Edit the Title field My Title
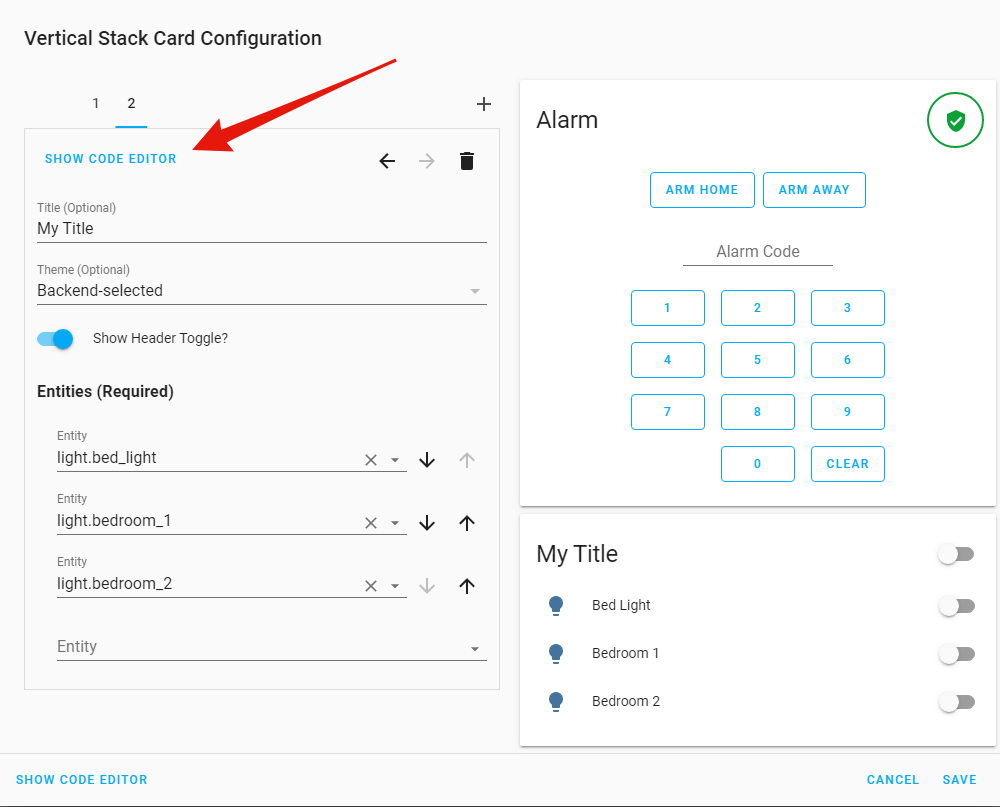This screenshot has height=807, width=1000. (x=261, y=228)
